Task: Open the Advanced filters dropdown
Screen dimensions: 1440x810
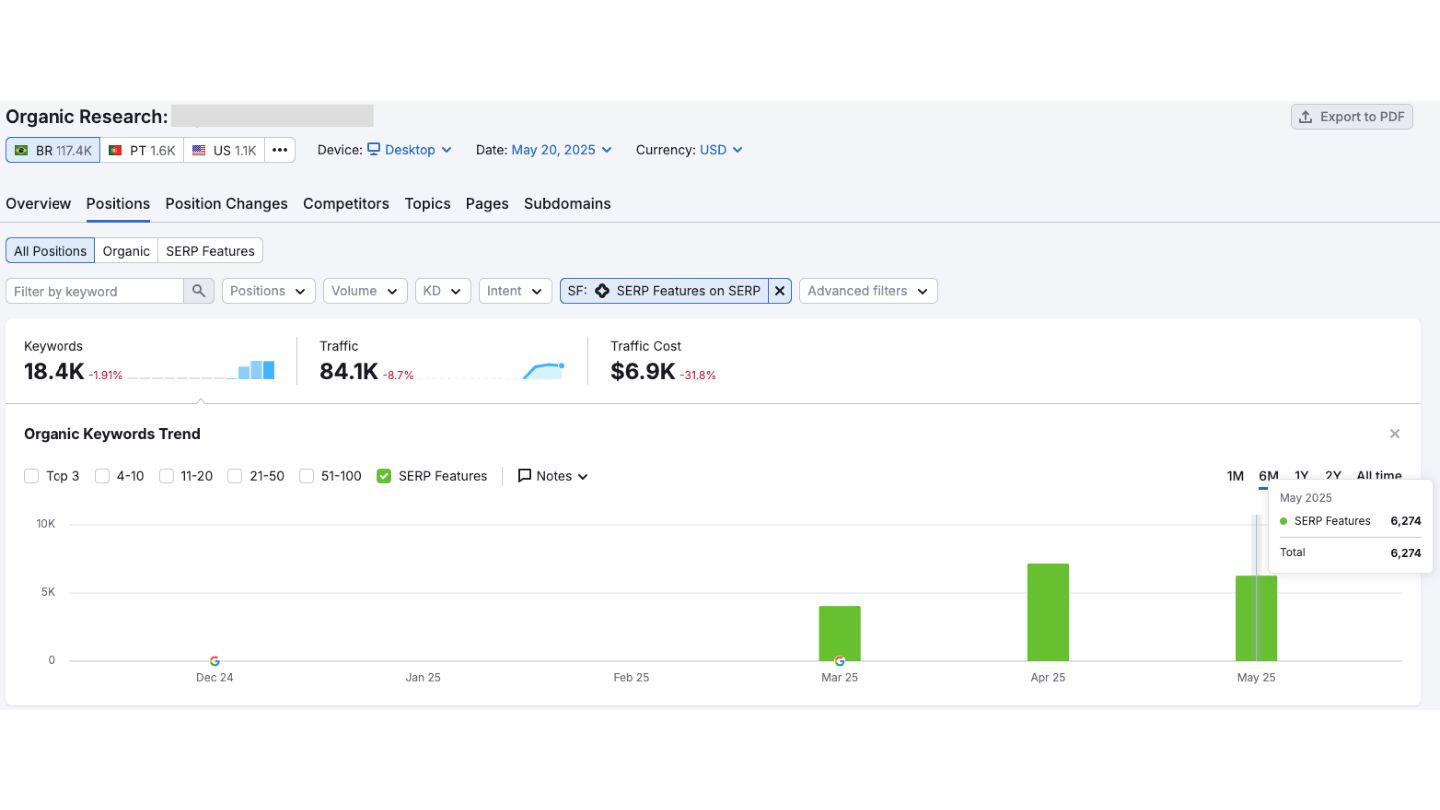Action: click(x=867, y=291)
